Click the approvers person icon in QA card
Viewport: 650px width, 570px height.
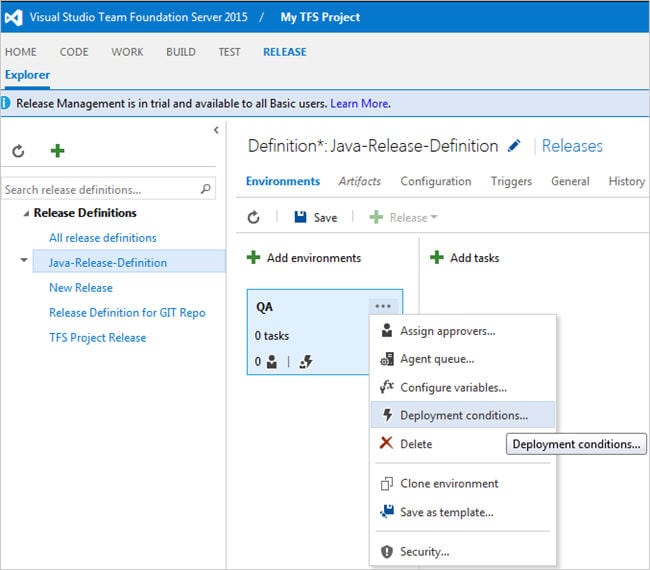pos(272,361)
